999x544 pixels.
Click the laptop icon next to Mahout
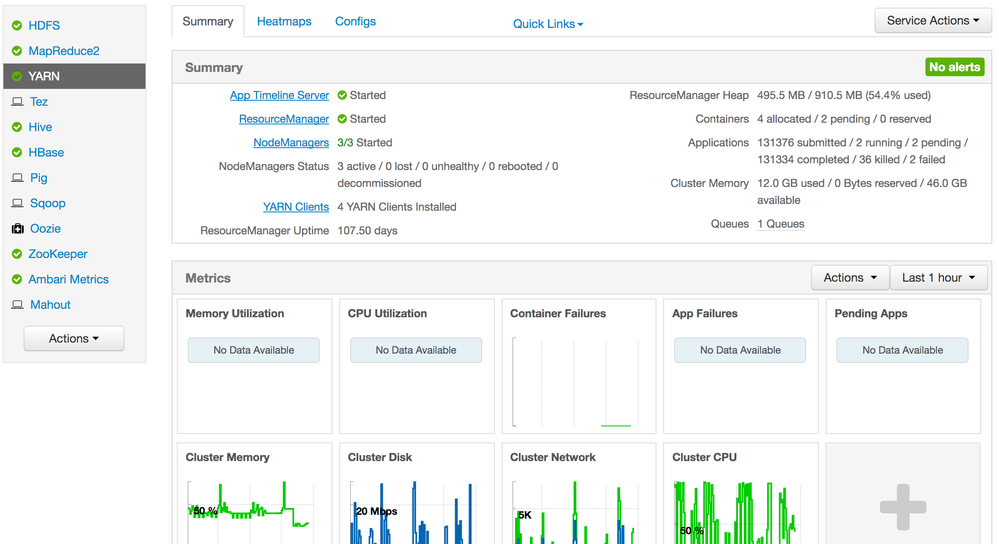pyautogui.click(x=17, y=305)
